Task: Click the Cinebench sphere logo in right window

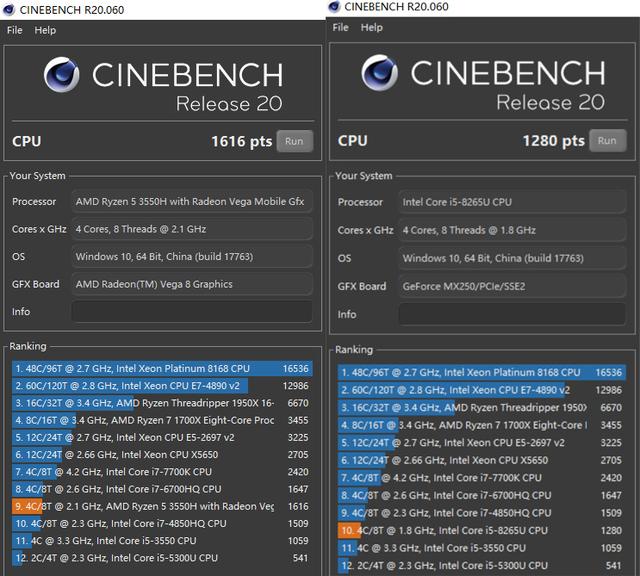Action: pyautogui.click(x=379, y=72)
